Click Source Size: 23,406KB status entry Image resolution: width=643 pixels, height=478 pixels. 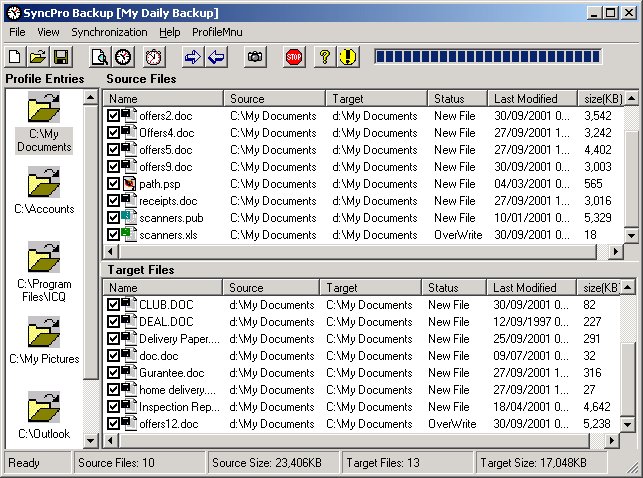pyautogui.click(x=274, y=463)
